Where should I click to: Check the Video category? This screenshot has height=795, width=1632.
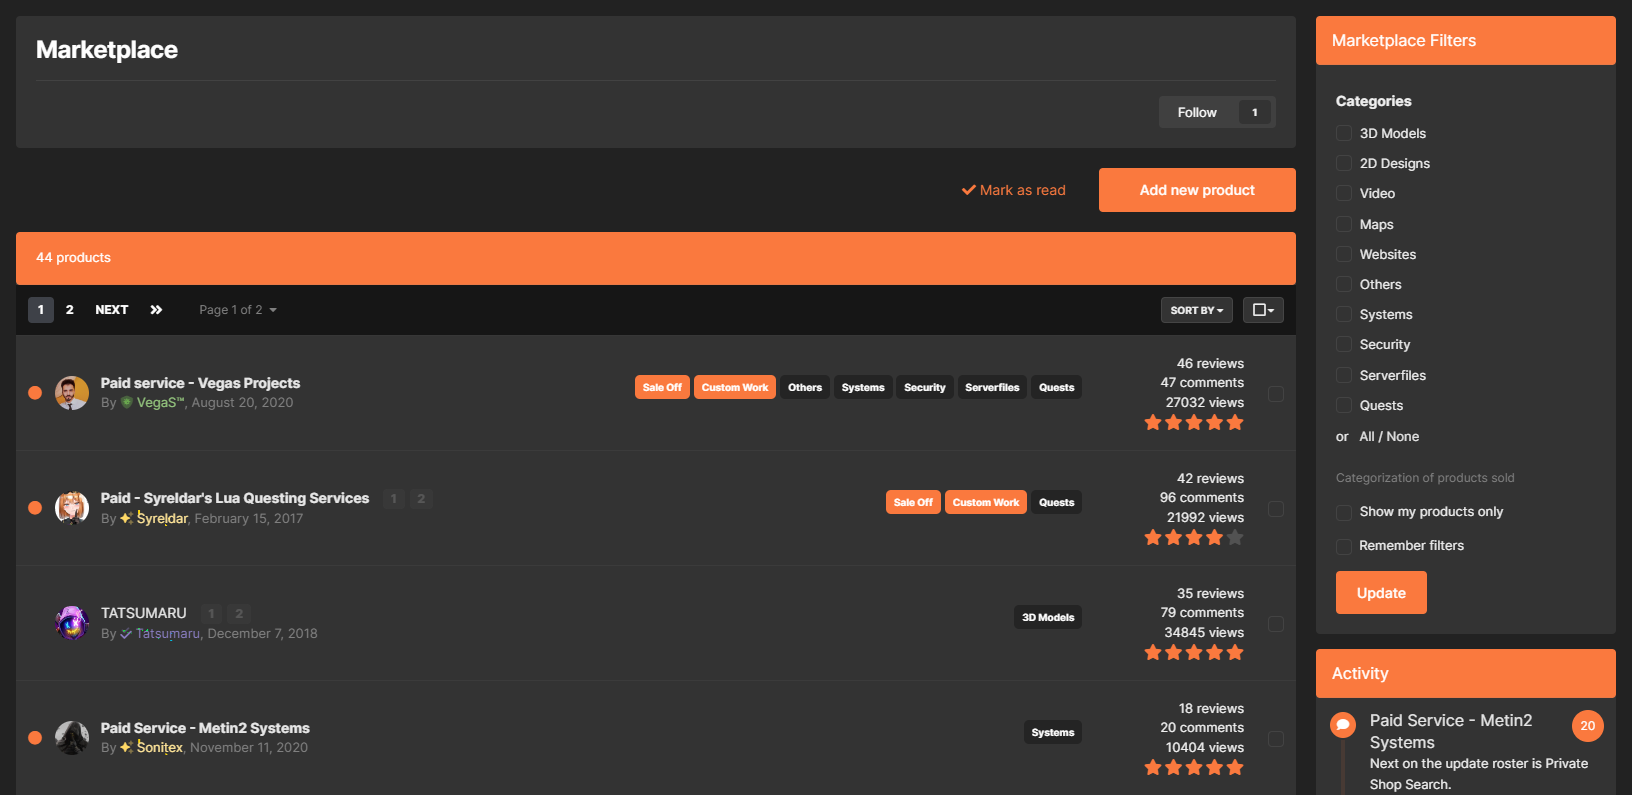(1344, 193)
